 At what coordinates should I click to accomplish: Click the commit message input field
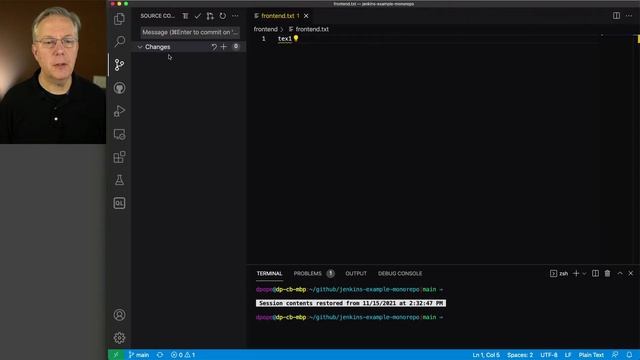pos(190,32)
